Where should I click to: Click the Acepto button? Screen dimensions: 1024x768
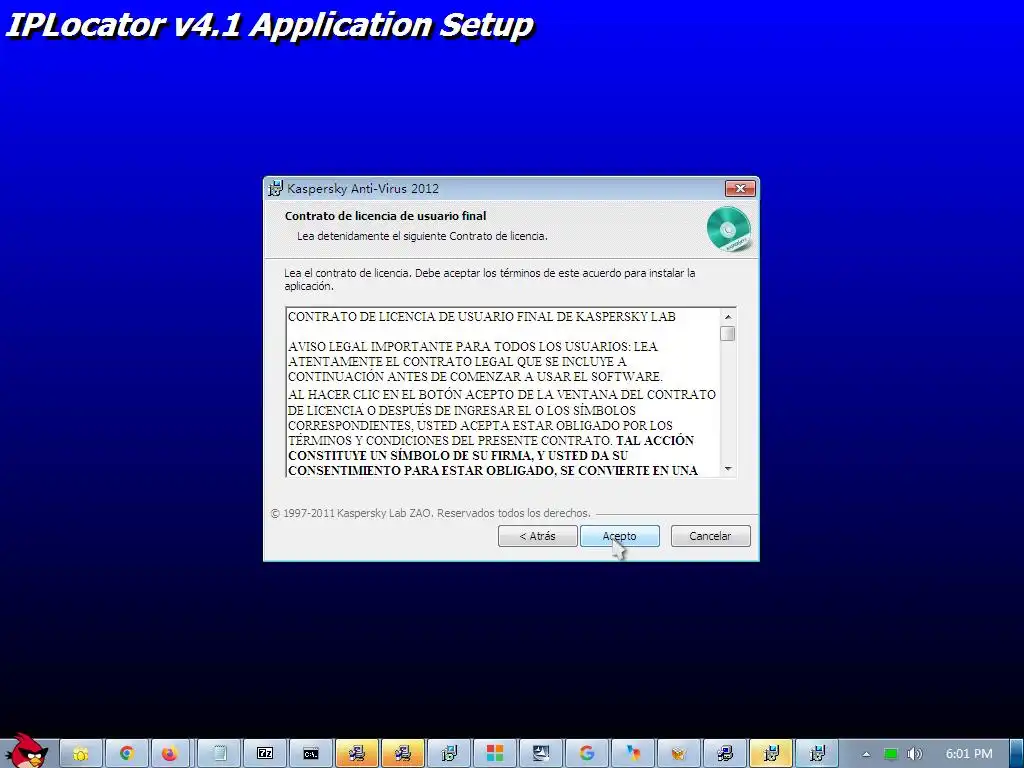pyautogui.click(x=619, y=536)
